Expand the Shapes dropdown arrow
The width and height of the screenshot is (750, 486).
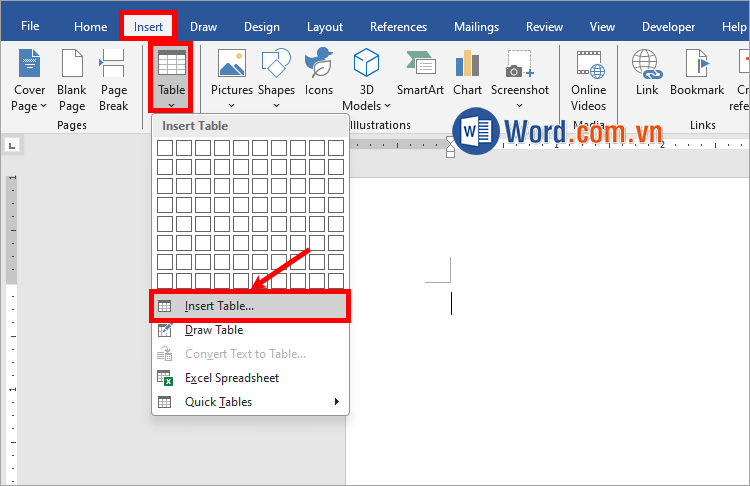pos(276,105)
